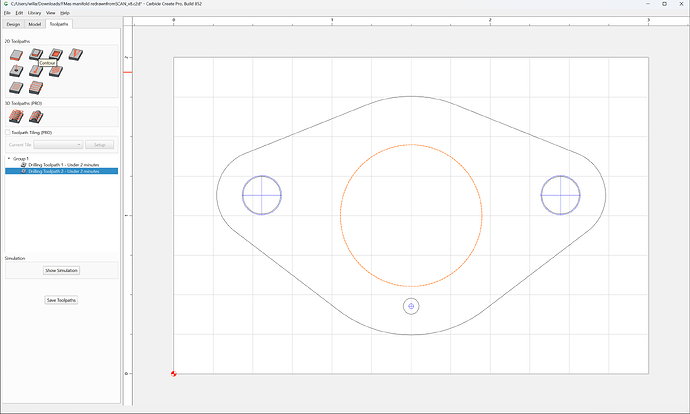The height and width of the screenshot is (414, 690).
Task: Enable the Toolpath Tiling (PRO) checkbox
Action: point(7,132)
